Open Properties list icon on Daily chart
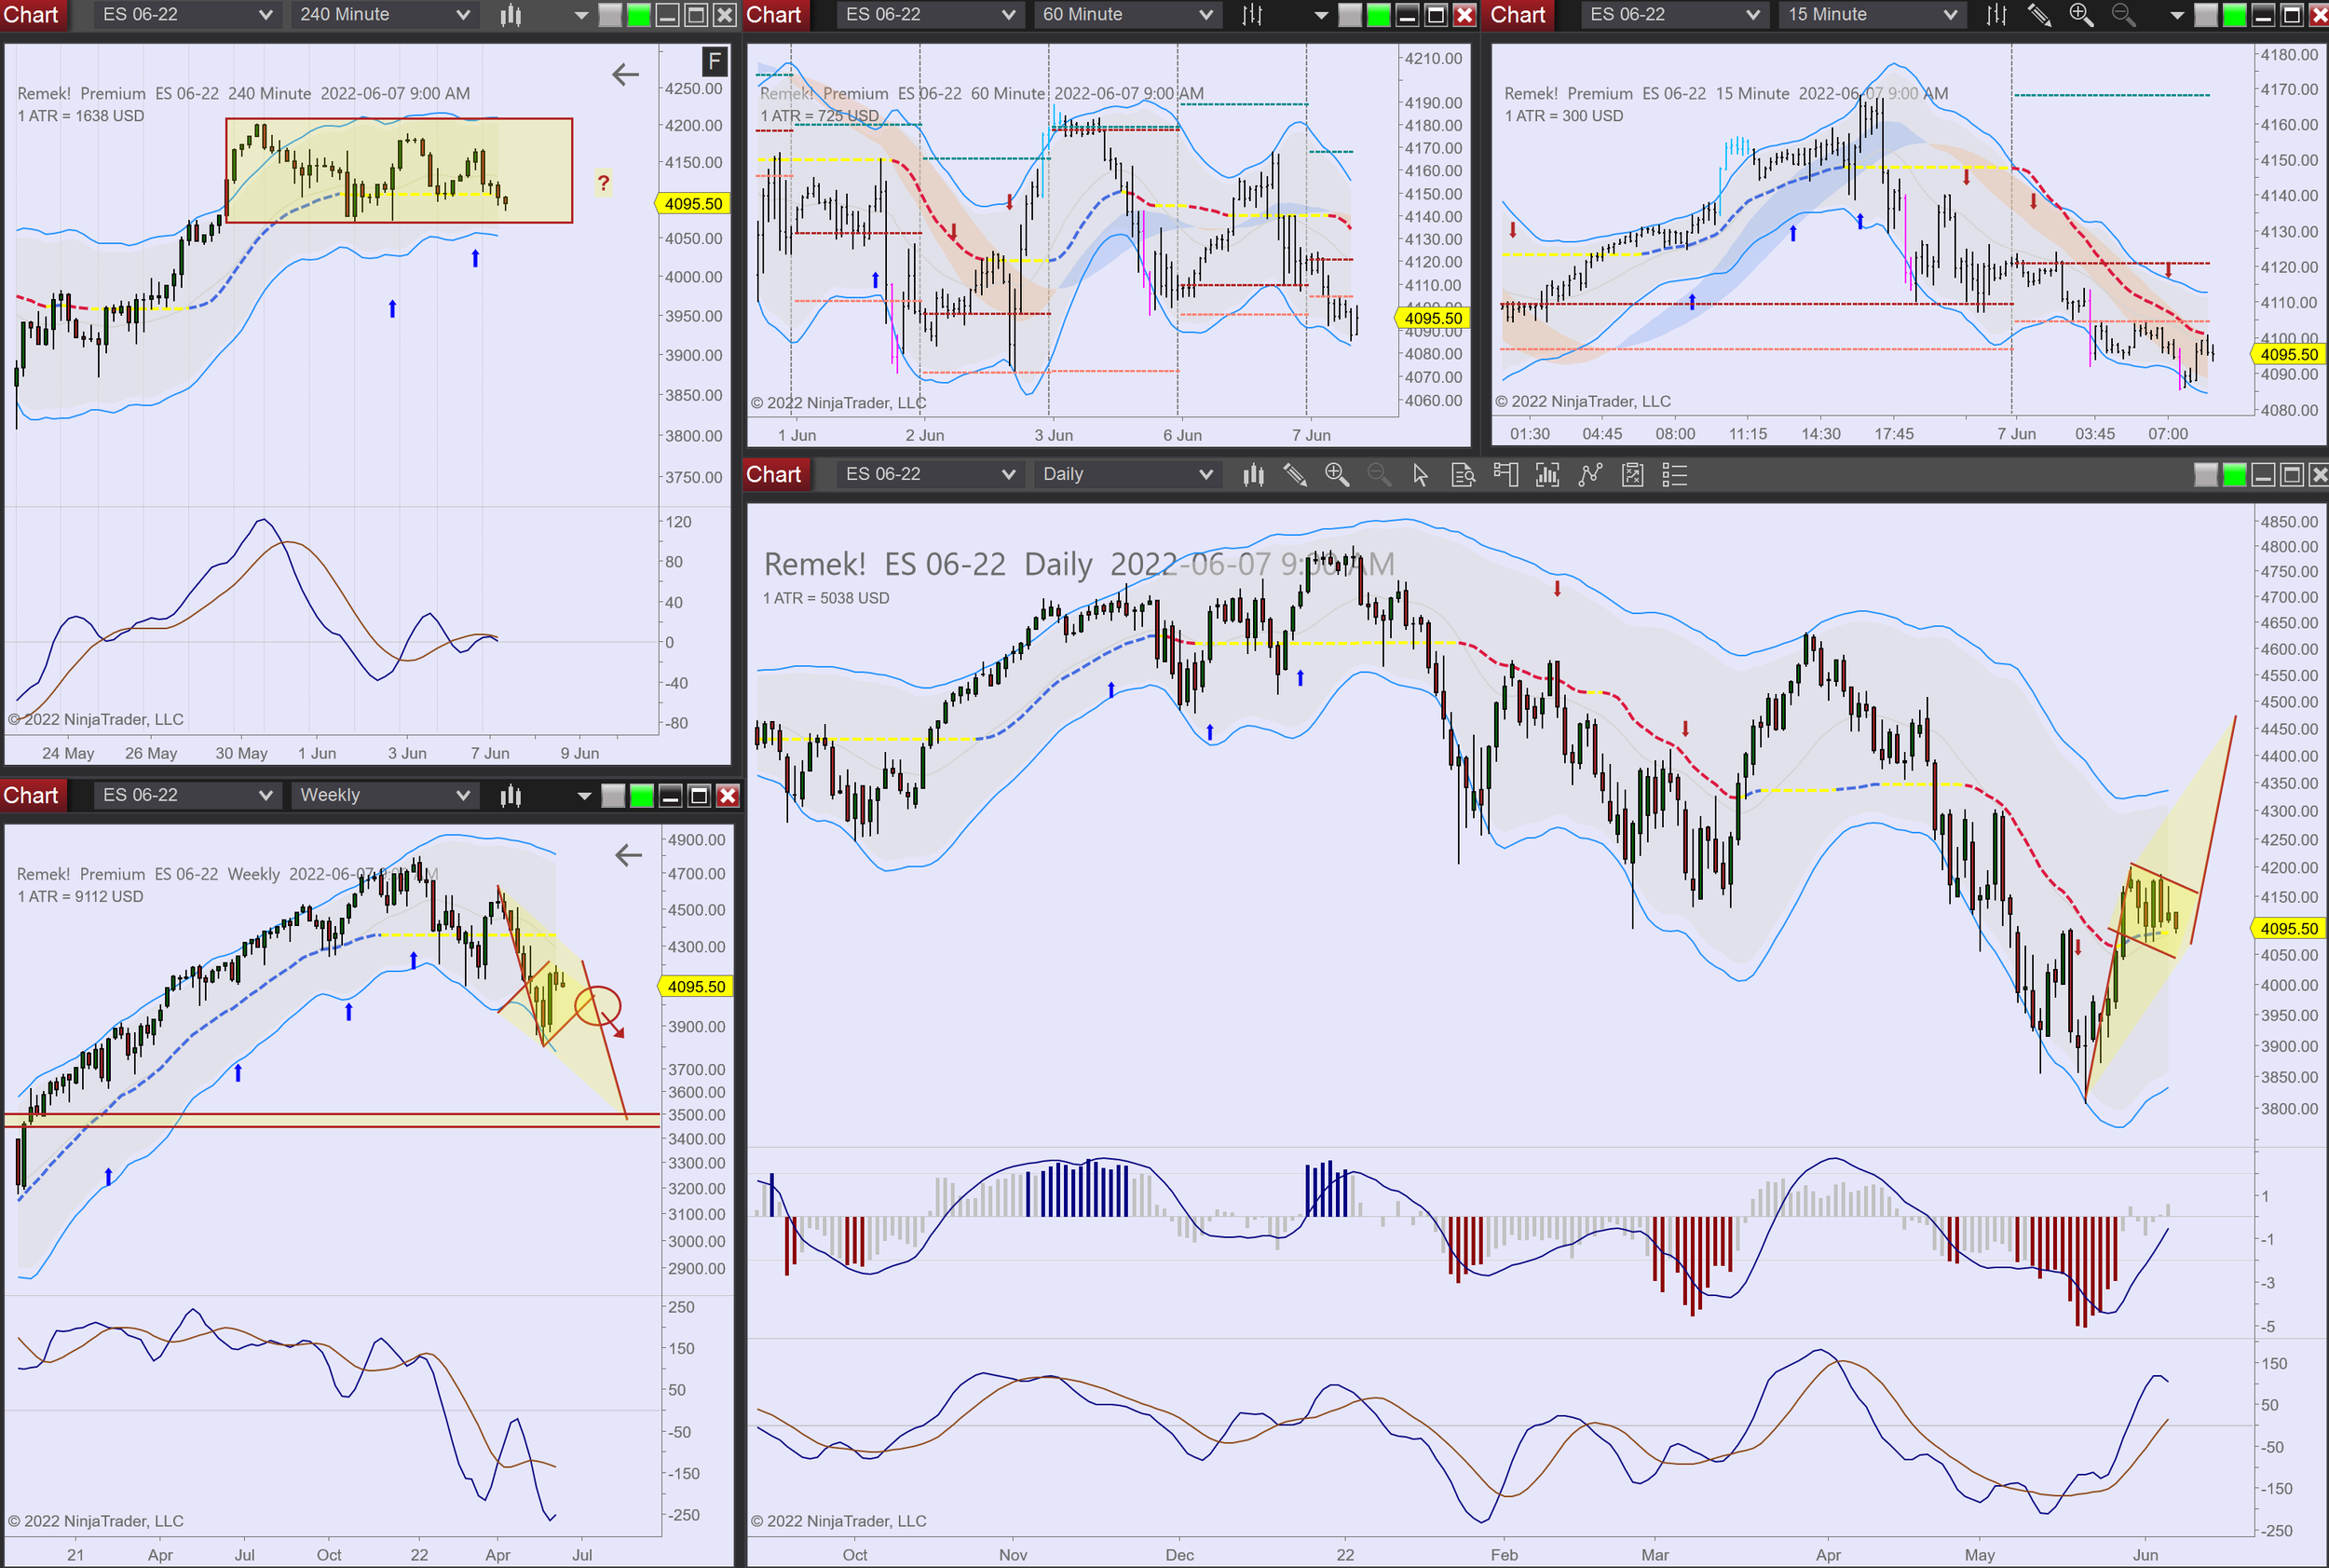This screenshot has height=1568, width=2329. click(1674, 475)
